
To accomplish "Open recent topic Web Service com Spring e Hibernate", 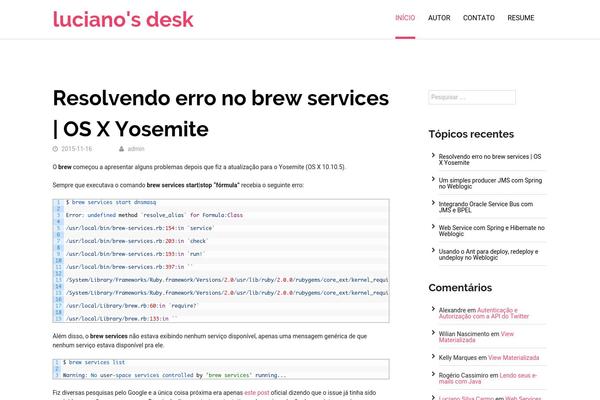I will (491, 231).
